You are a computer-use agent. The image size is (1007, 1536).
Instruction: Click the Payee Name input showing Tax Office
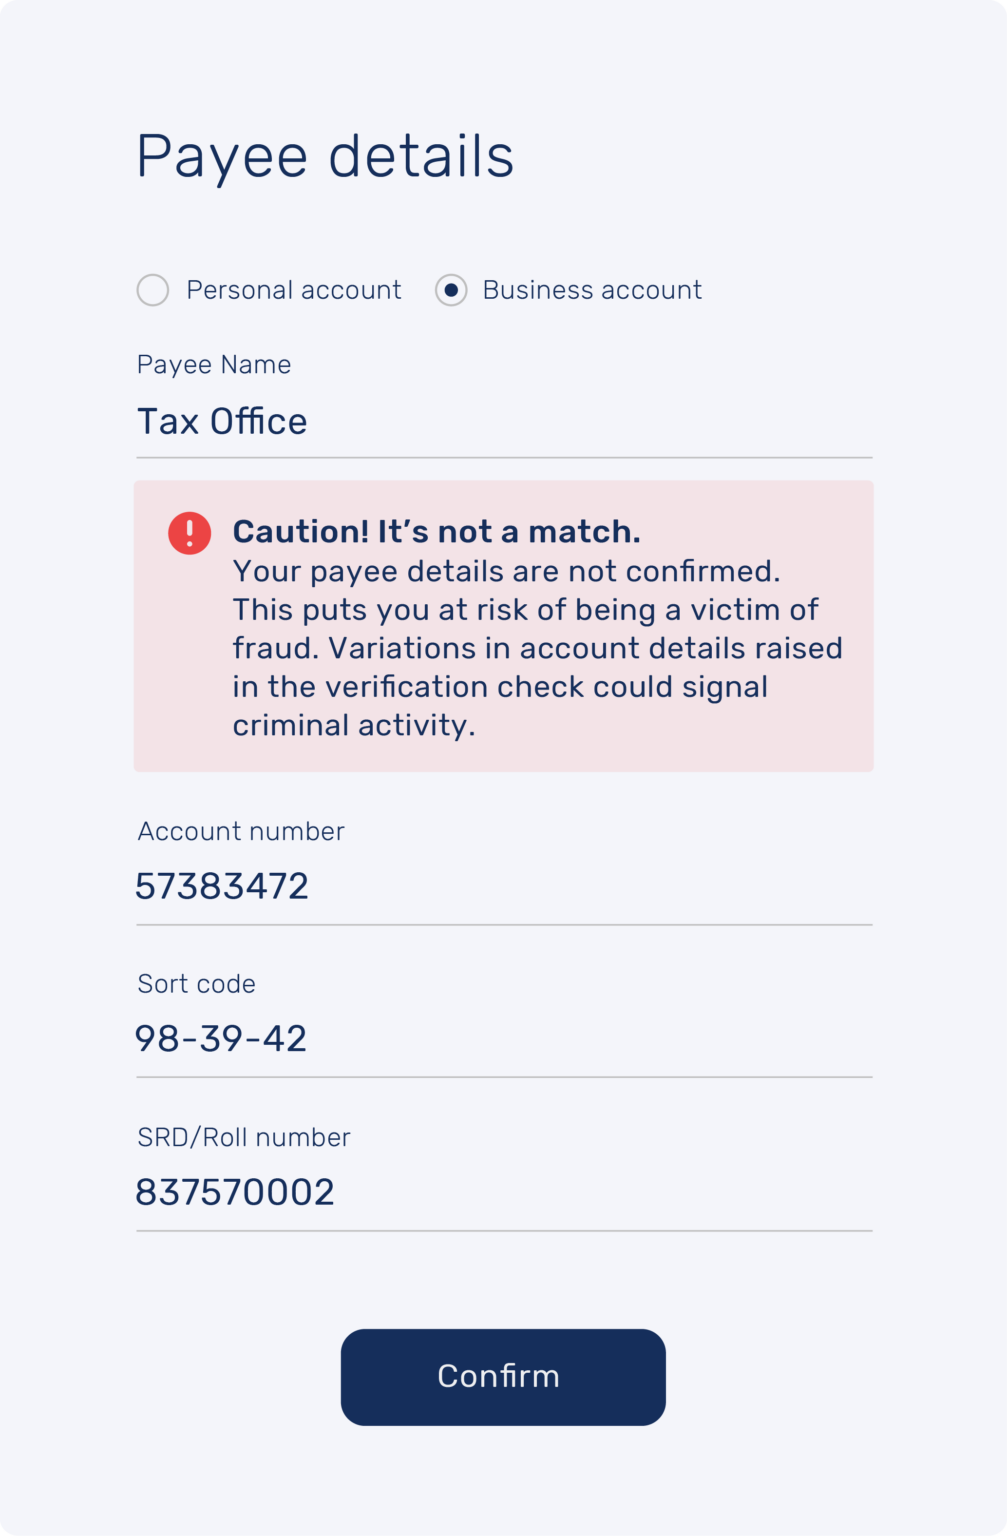click(x=504, y=422)
